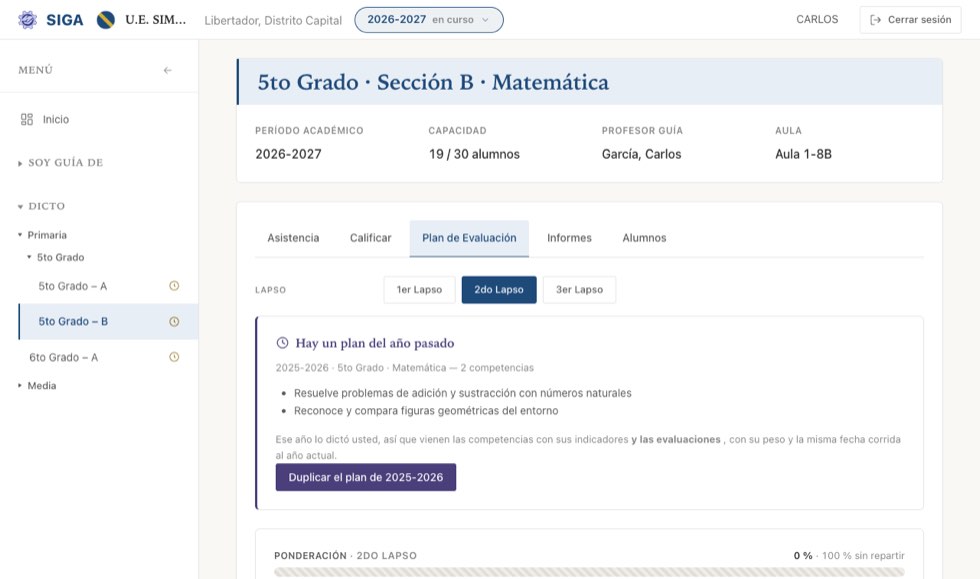Screen dimensions: 980x579
Task: Click the Inicio grid icon
Action: pyautogui.click(x=27, y=119)
